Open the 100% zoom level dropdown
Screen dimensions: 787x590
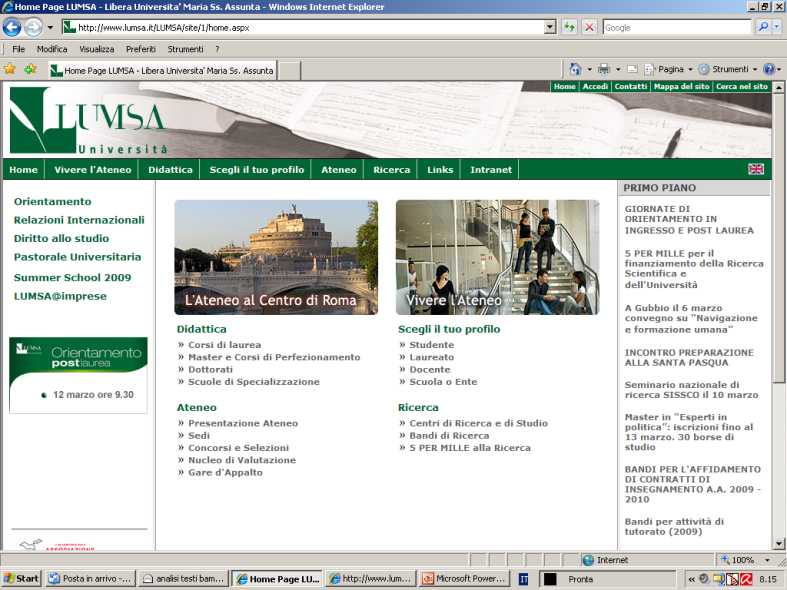coord(767,559)
